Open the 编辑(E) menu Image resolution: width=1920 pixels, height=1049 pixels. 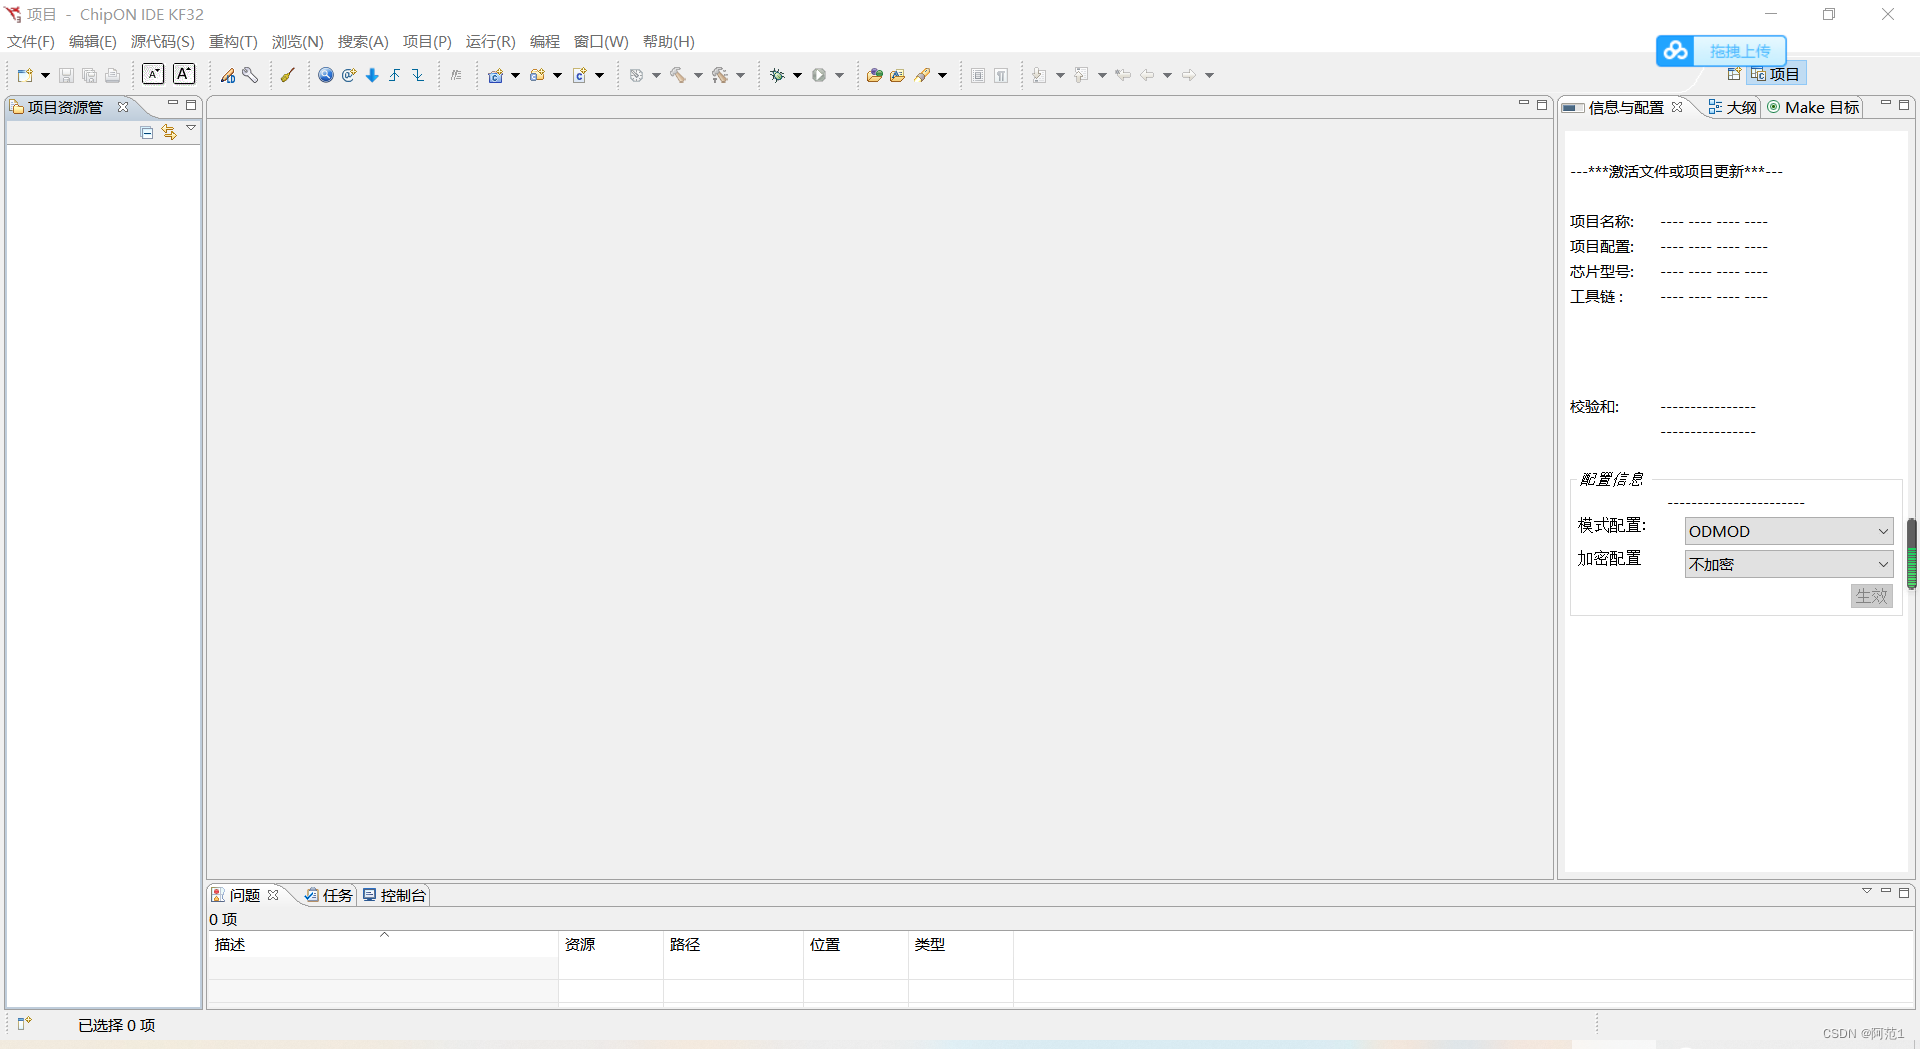(x=93, y=42)
